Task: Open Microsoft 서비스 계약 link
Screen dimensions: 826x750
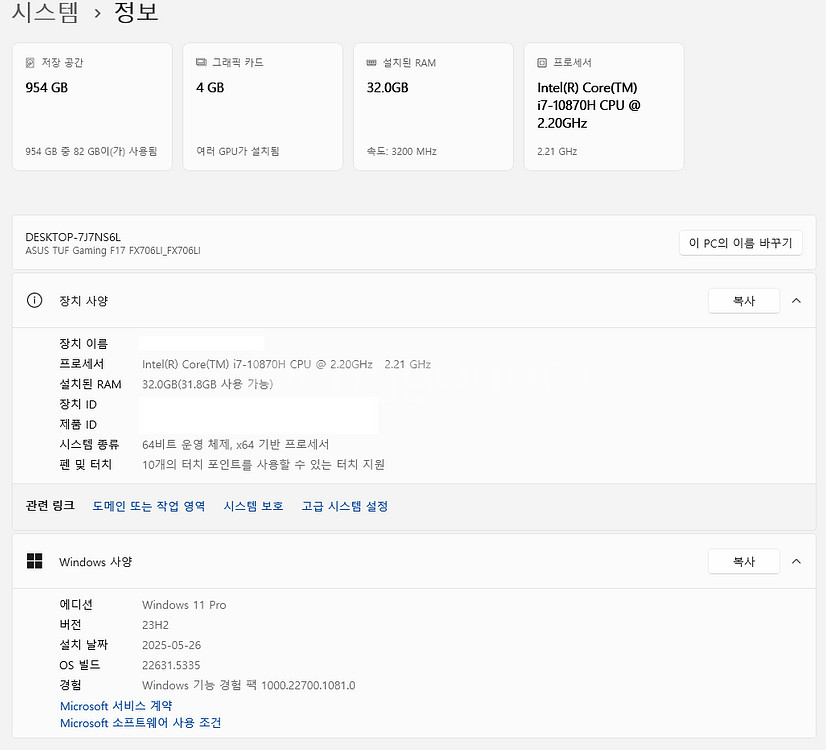Action: click(116, 706)
